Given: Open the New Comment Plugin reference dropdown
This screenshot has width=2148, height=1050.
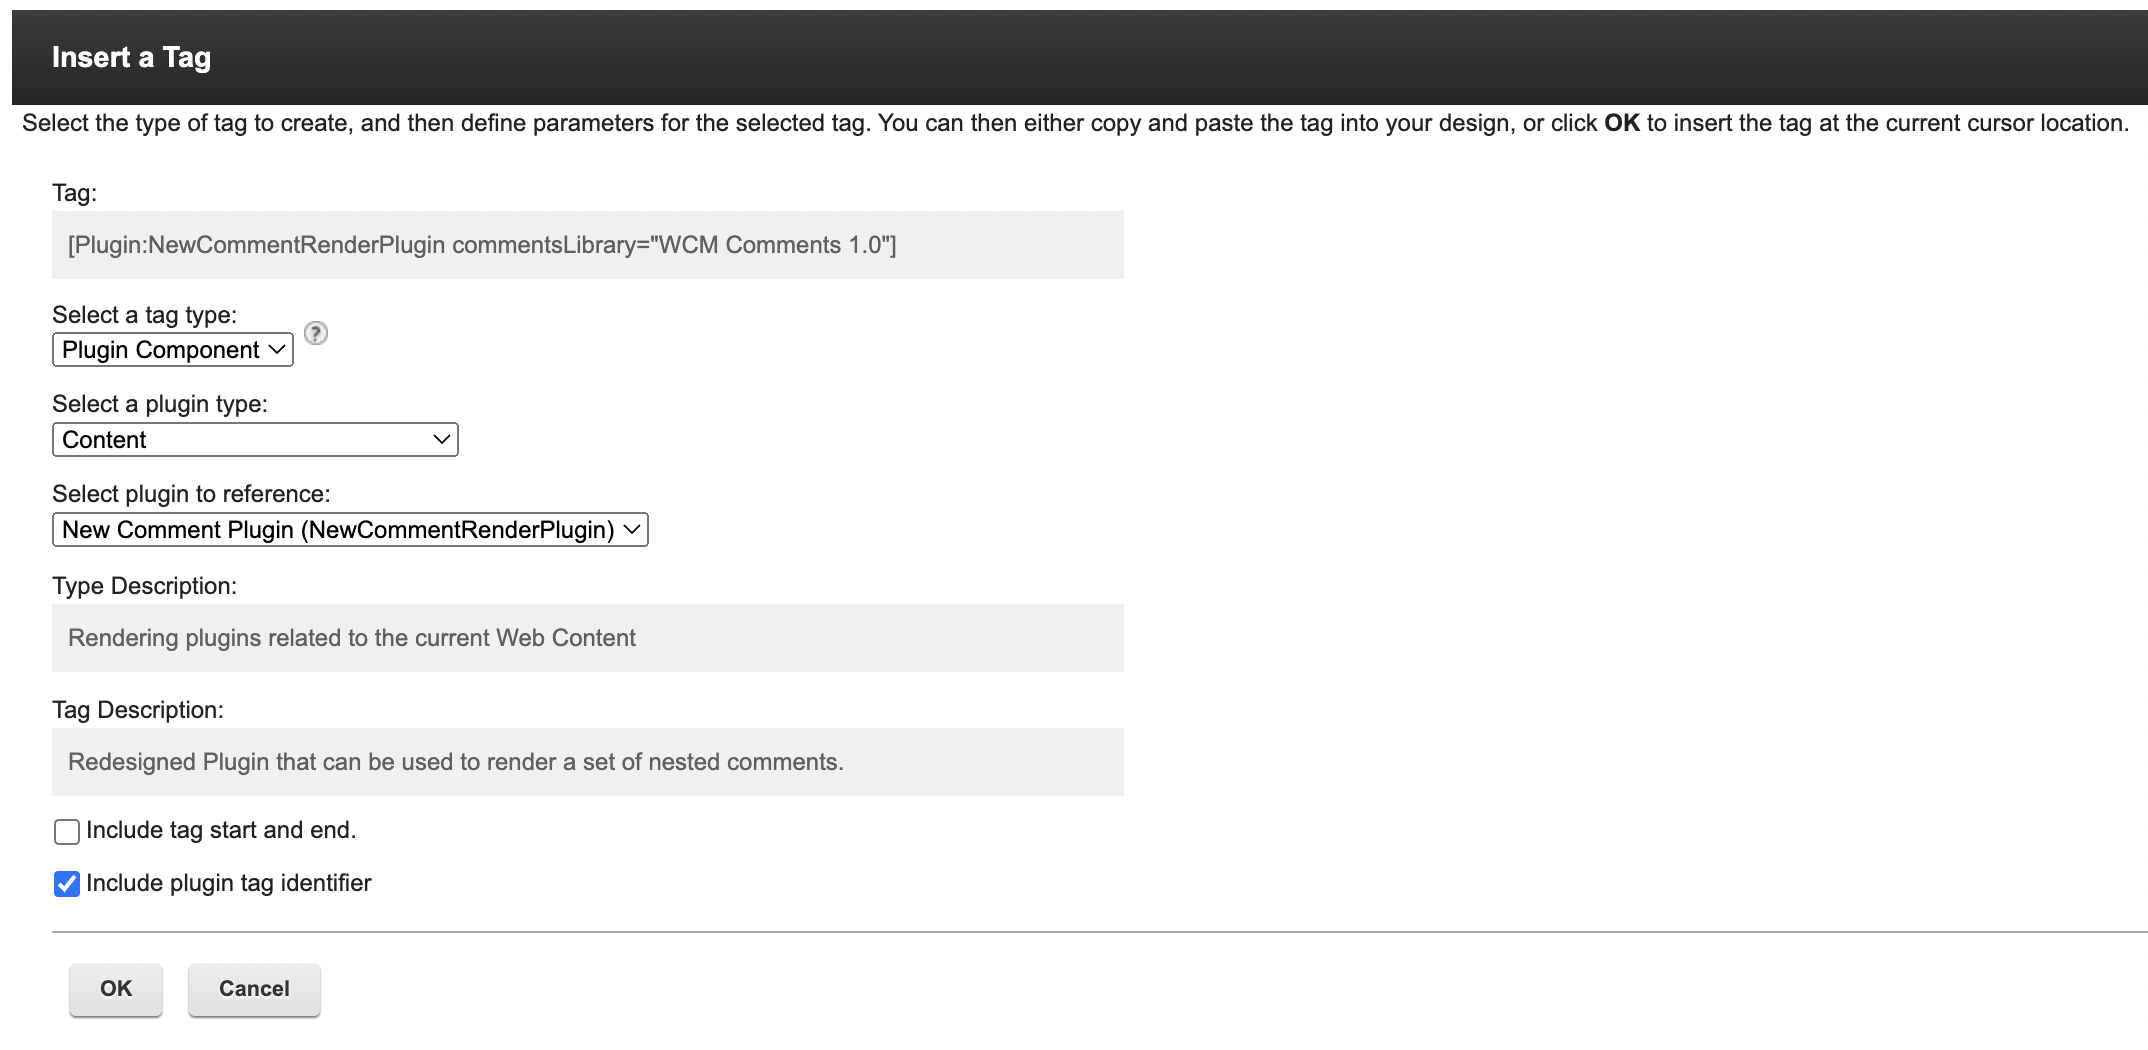Looking at the screenshot, I should tap(350, 530).
